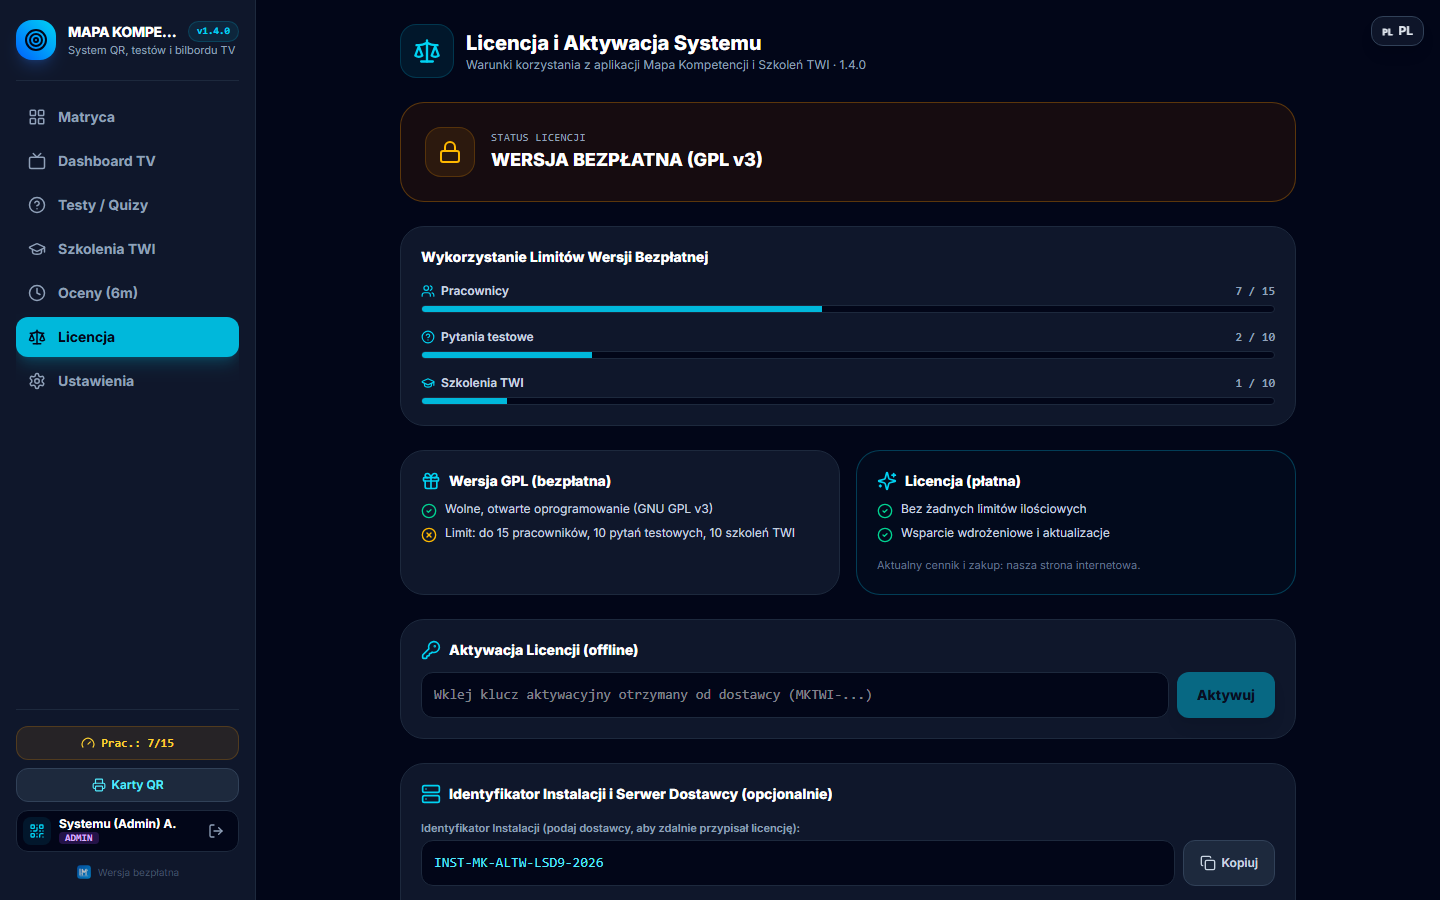This screenshot has height=900, width=1440.
Task: Click the Szkolenia TWI progress bar
Action: pyautogui.click(x=848, y=401)
